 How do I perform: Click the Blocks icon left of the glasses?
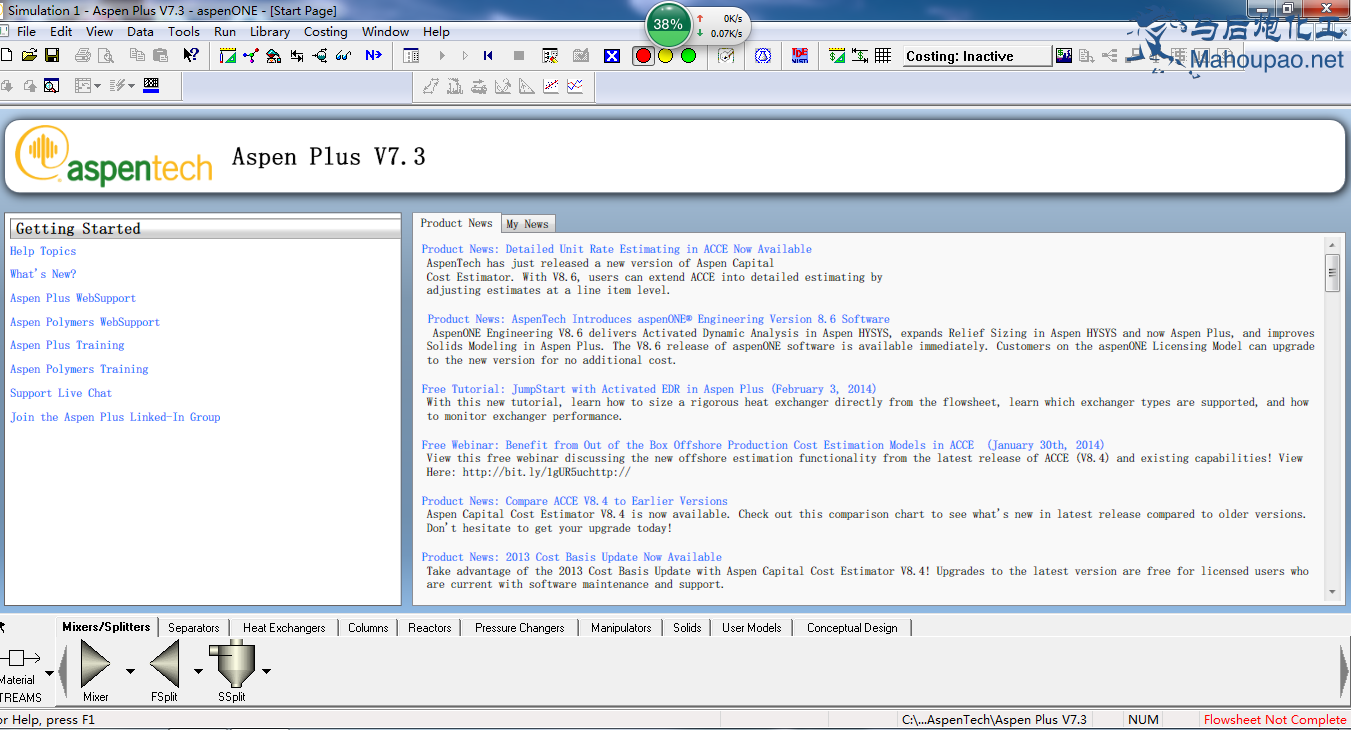(x=320, y=56)
